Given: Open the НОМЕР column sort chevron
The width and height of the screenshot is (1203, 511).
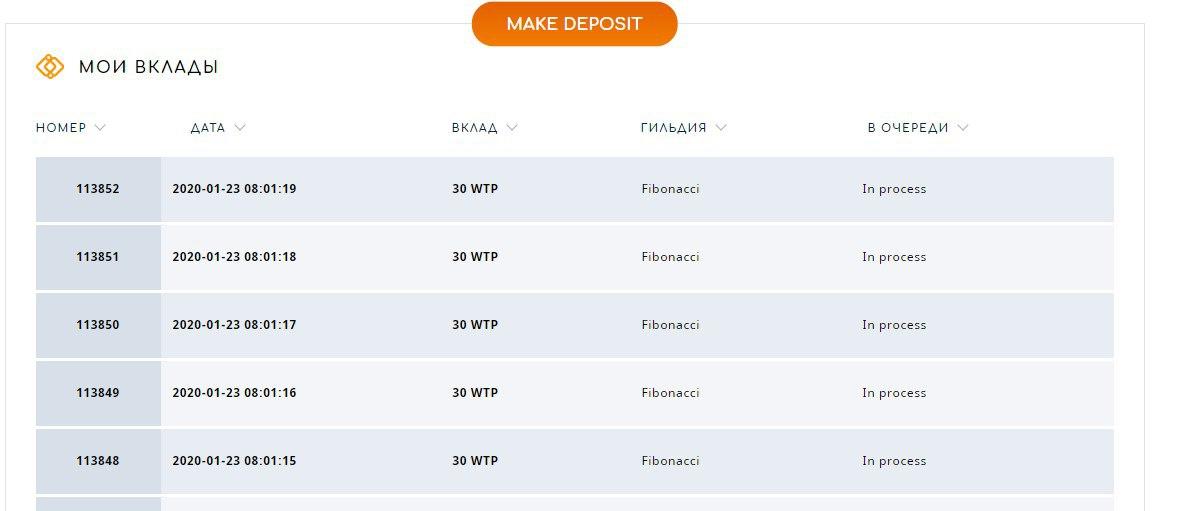Looking at the screenshot, I should pyautogui.click(x=99, y=128).
